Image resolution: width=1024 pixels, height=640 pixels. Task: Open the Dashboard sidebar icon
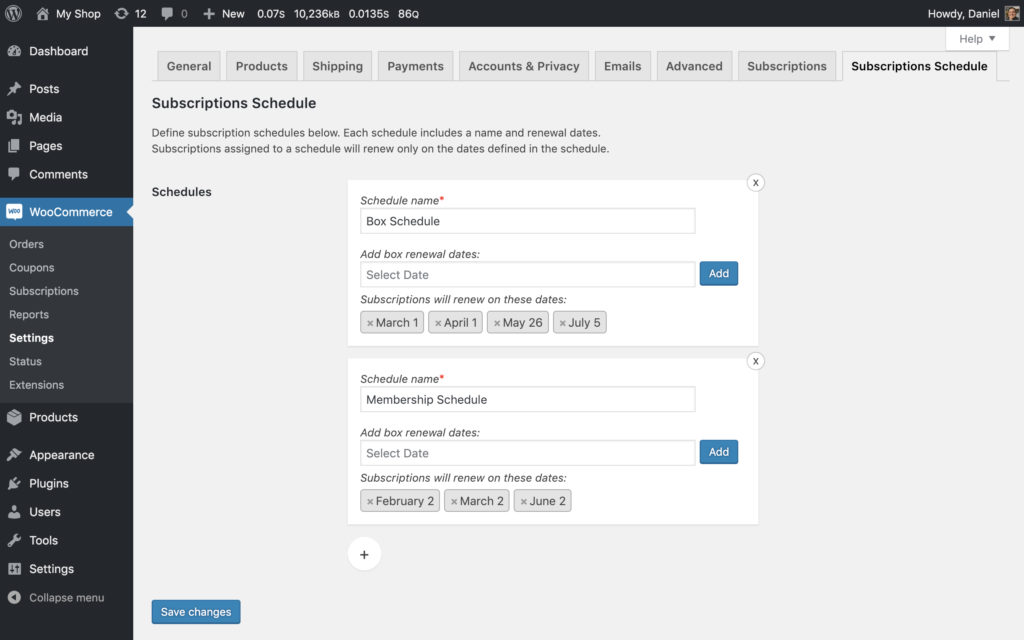click(x=14, y=51)
